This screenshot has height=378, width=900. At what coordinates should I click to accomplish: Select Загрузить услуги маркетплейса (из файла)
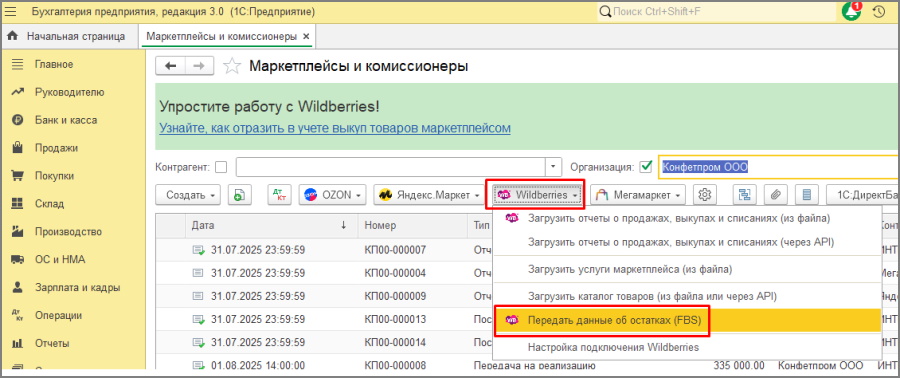686,269
